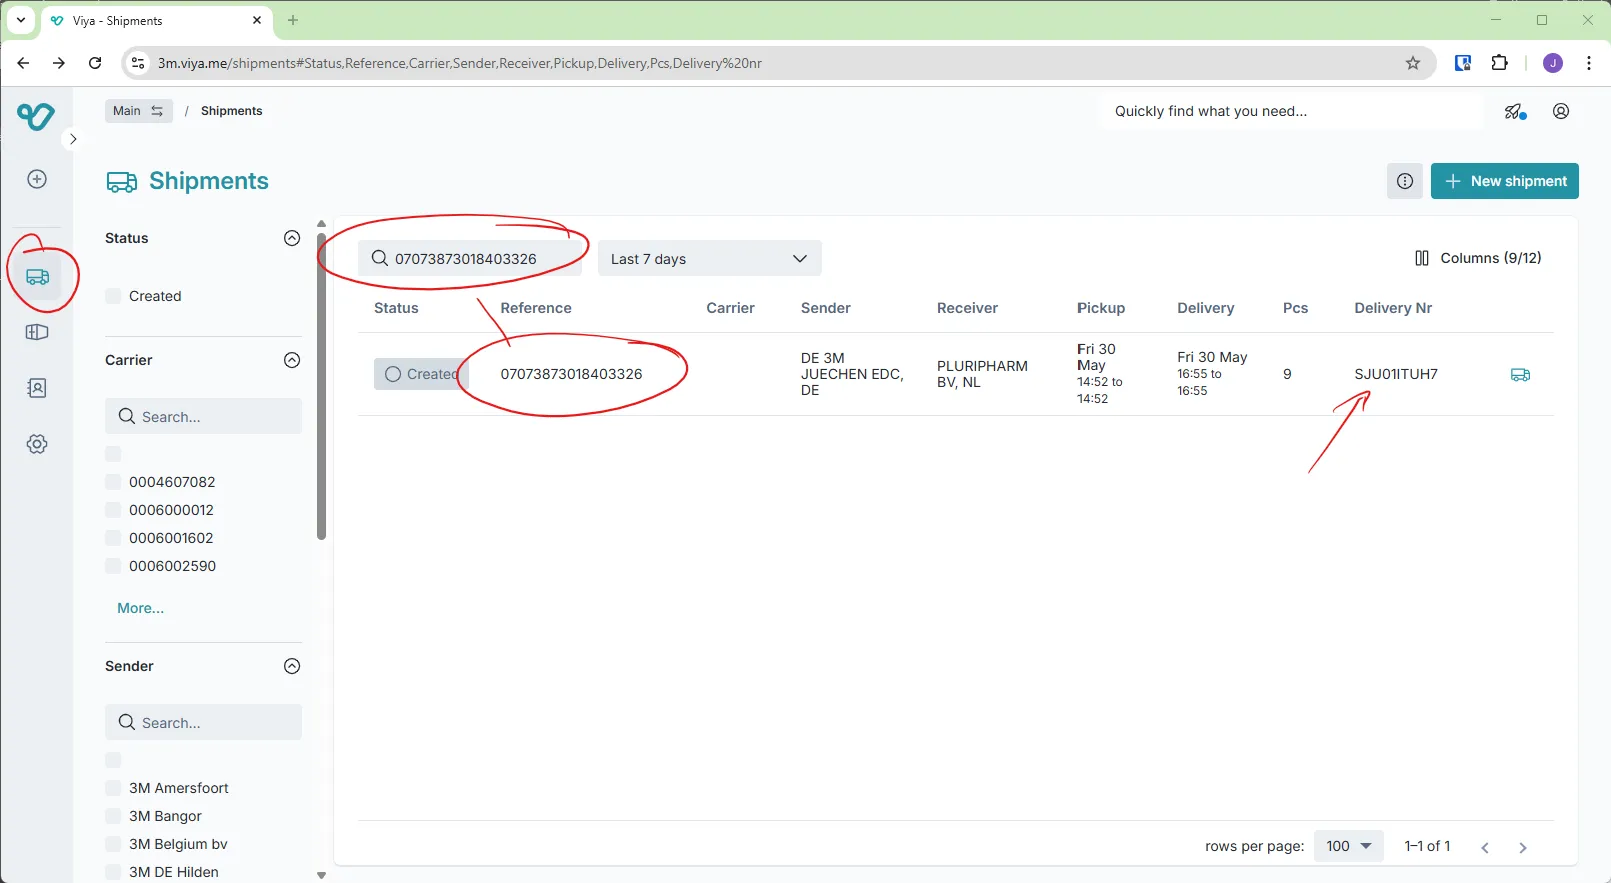The width and height of the screenshot is (1611, 883).
Task: Click the truck icon in shipment row
Action: coord(1519,375)
